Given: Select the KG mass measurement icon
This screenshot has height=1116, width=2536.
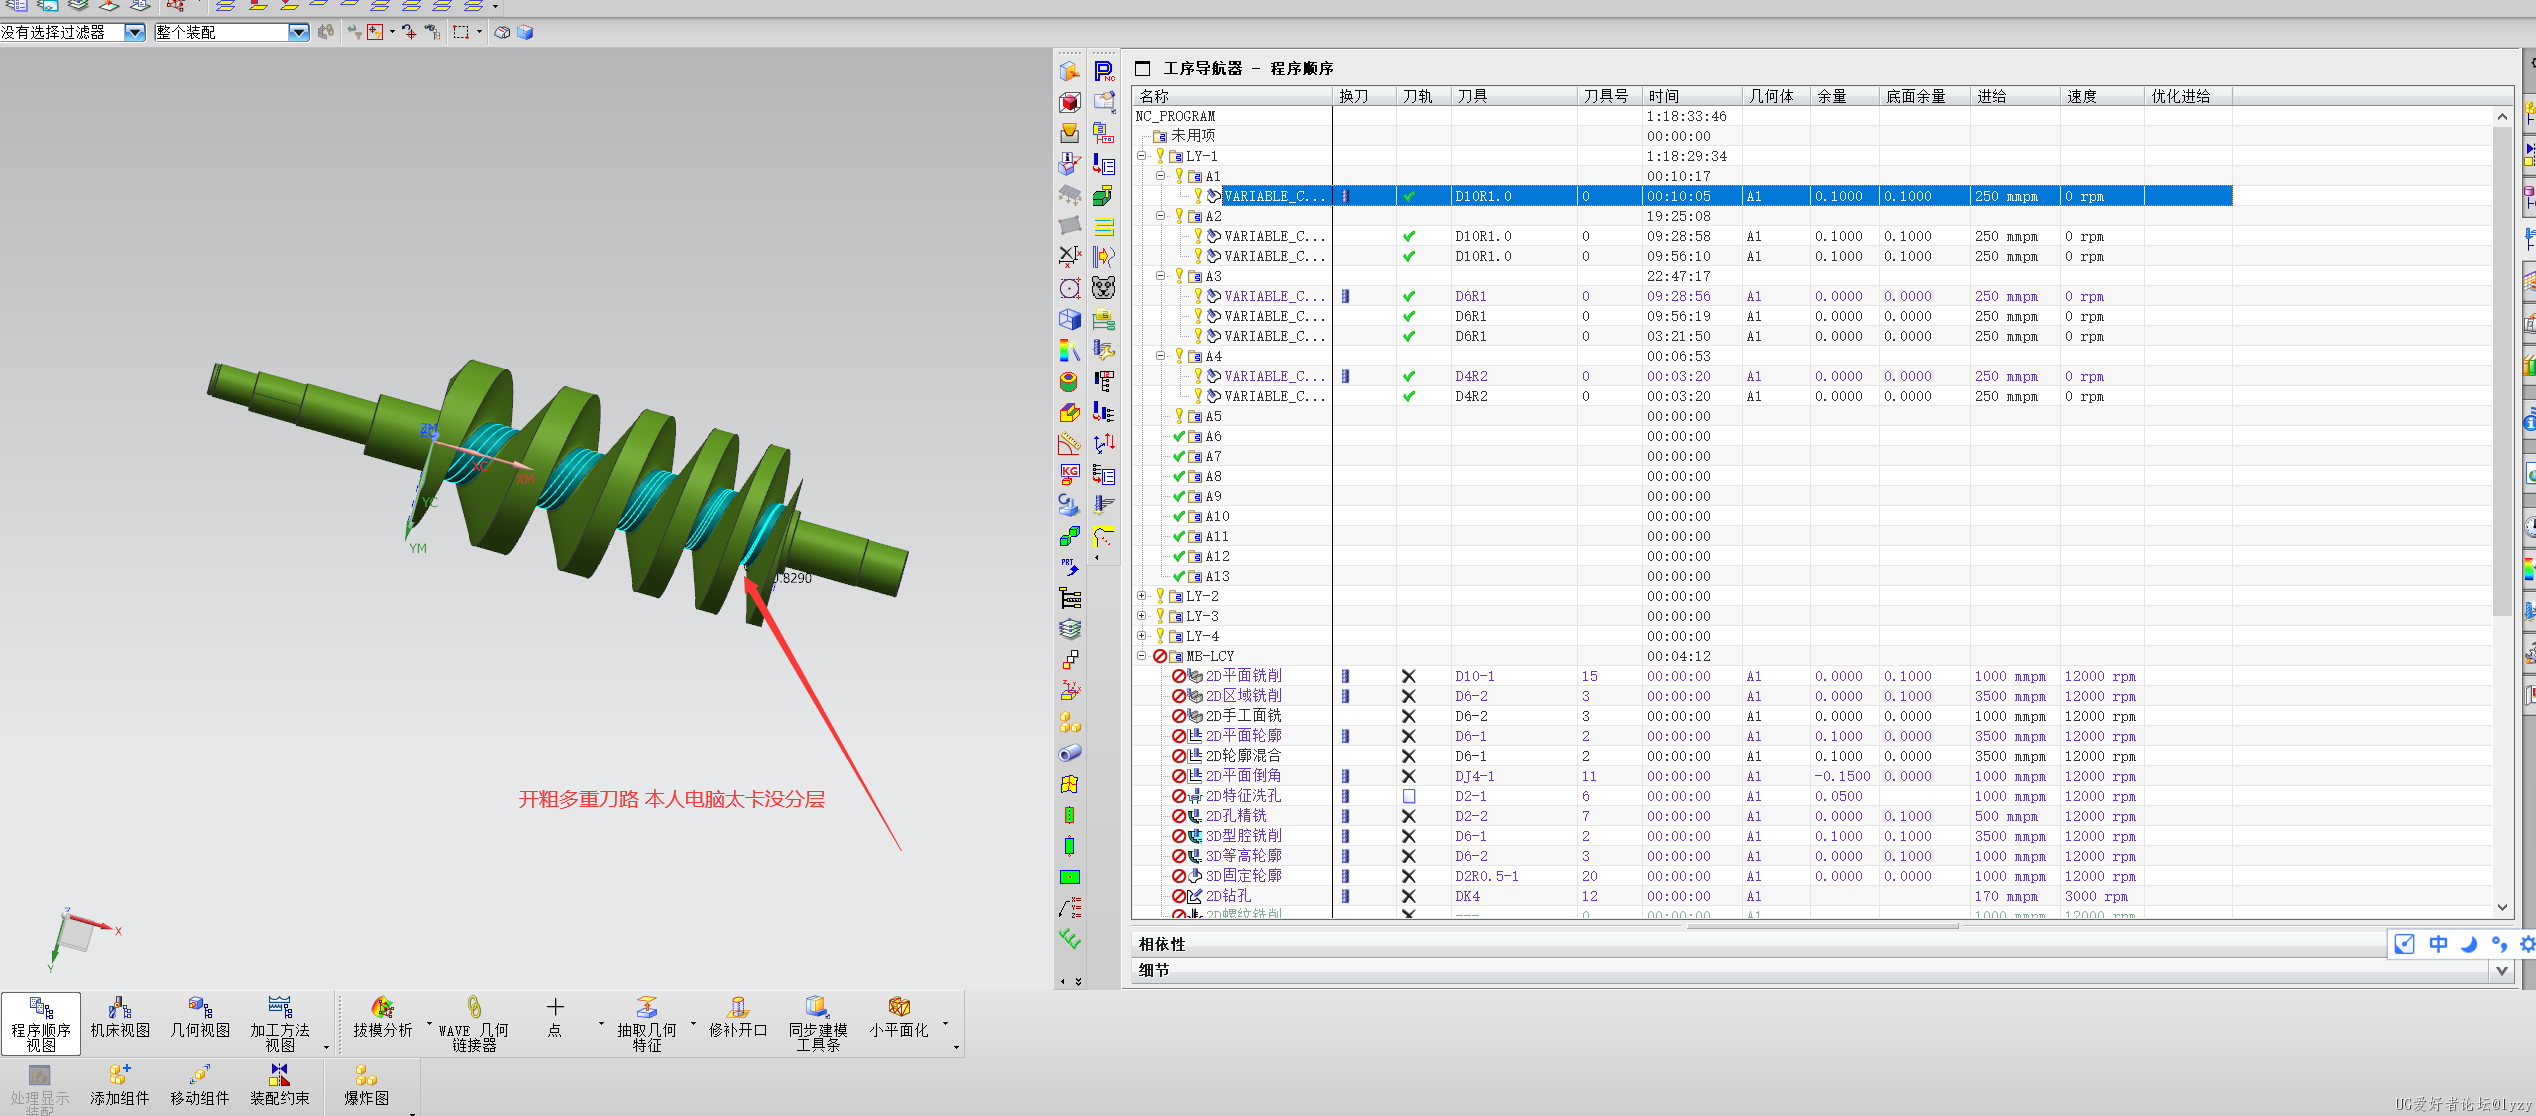Looking at the screenshot, I should pos(1070,474).
